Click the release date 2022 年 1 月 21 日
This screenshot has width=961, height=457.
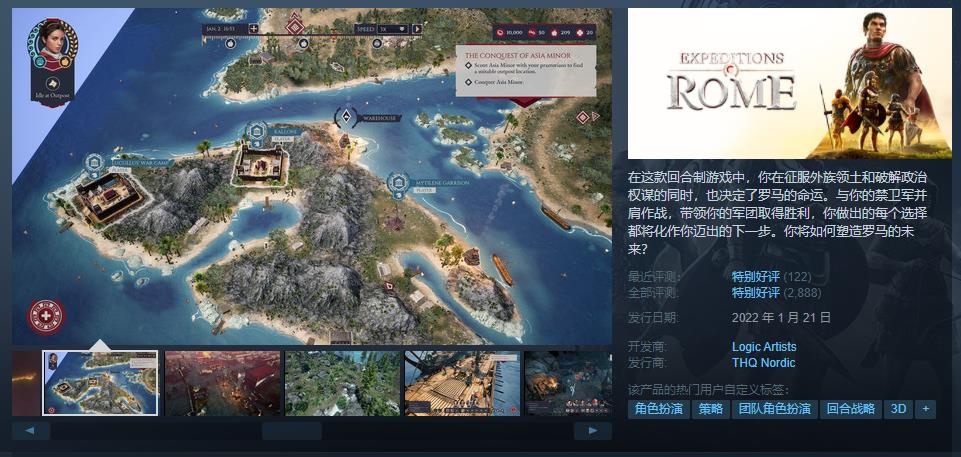click(x=781, y=317)
